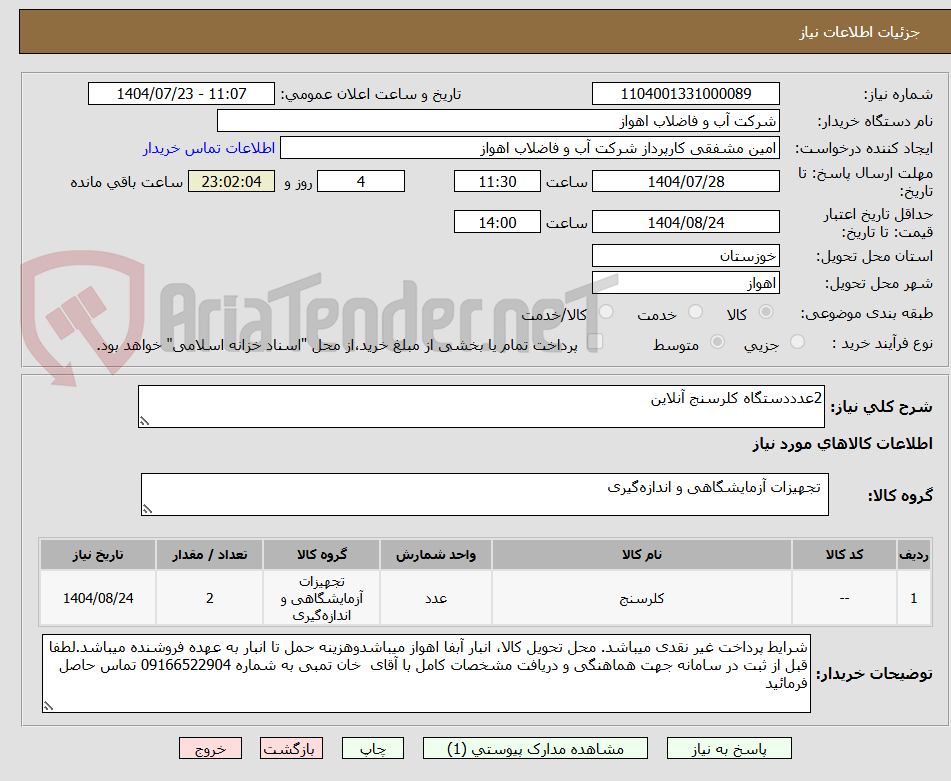Click the خروج button

[x=209, y=747]
